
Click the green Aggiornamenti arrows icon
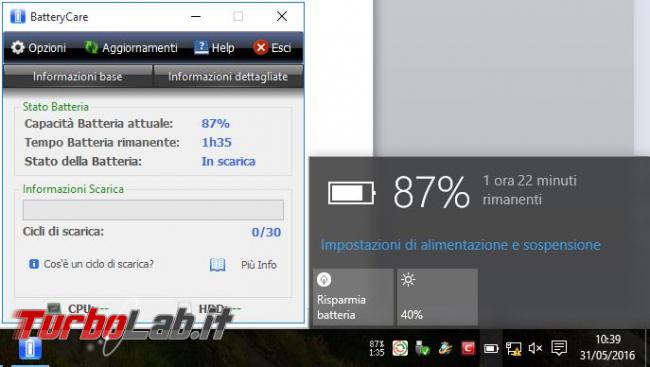point(91,48)
